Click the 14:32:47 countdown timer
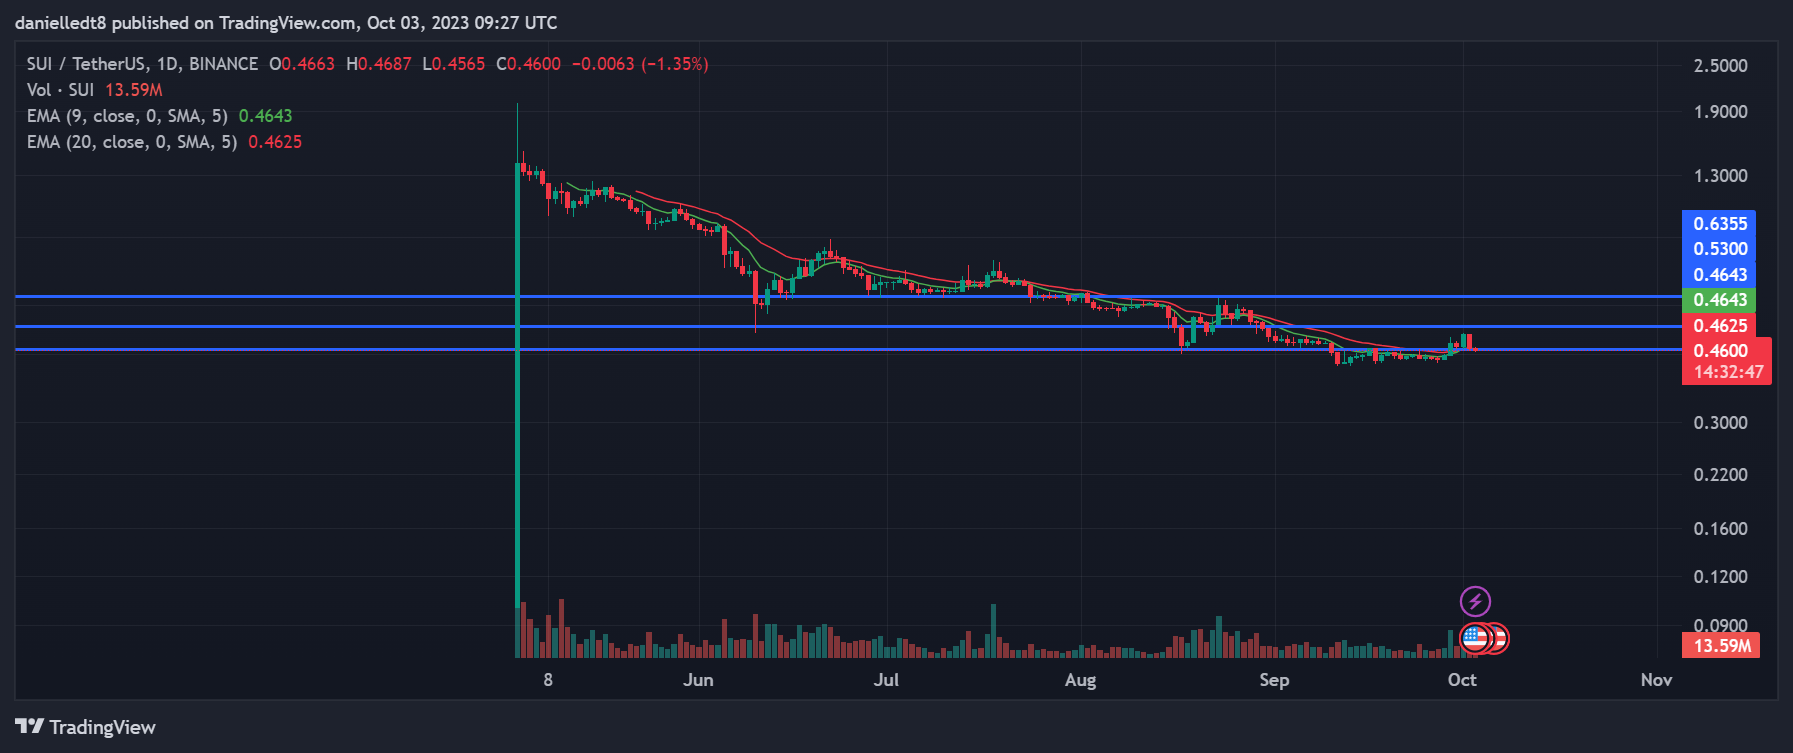 pyautogui.click(x=1728, y=372)
